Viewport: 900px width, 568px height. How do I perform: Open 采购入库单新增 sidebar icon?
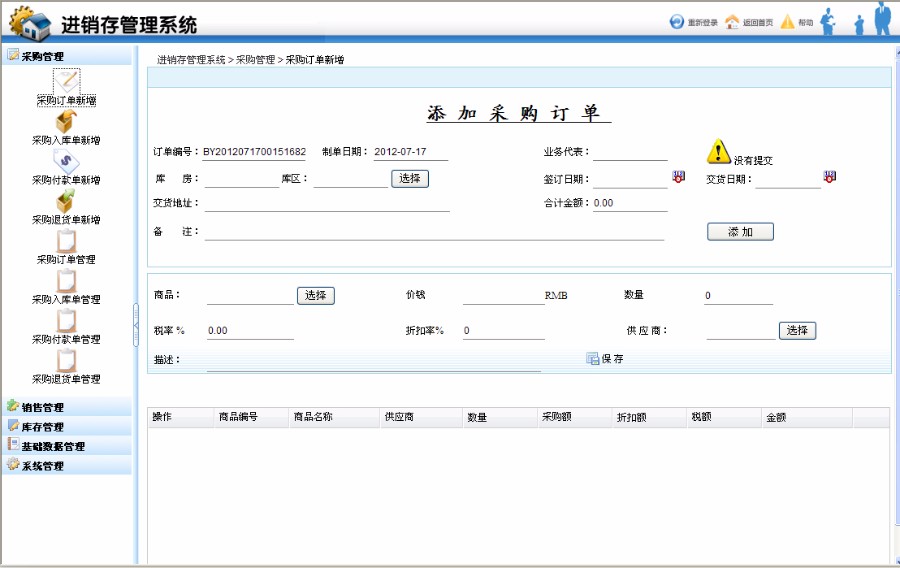(66, 121)
